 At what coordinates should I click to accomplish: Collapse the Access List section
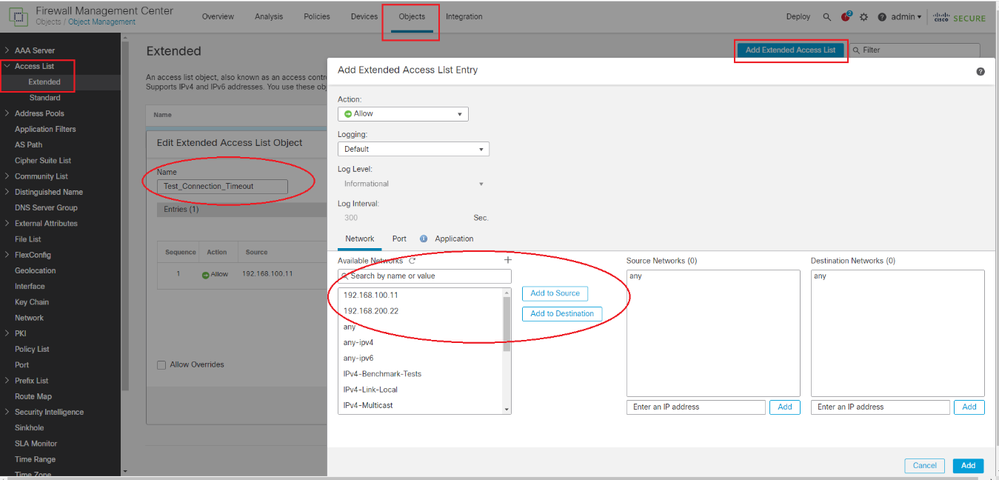pos(6,66)
